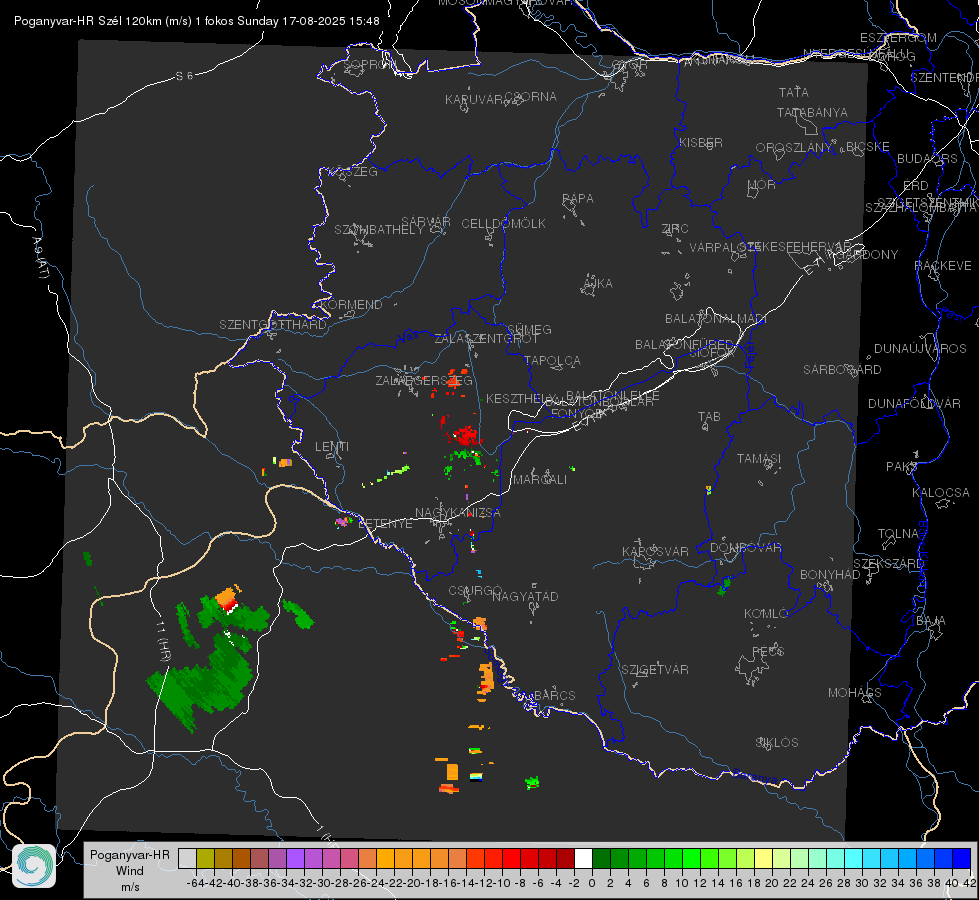Click the SÜMEG city label
This screenshot has height=900, width=979.
[x=529, y=329]
